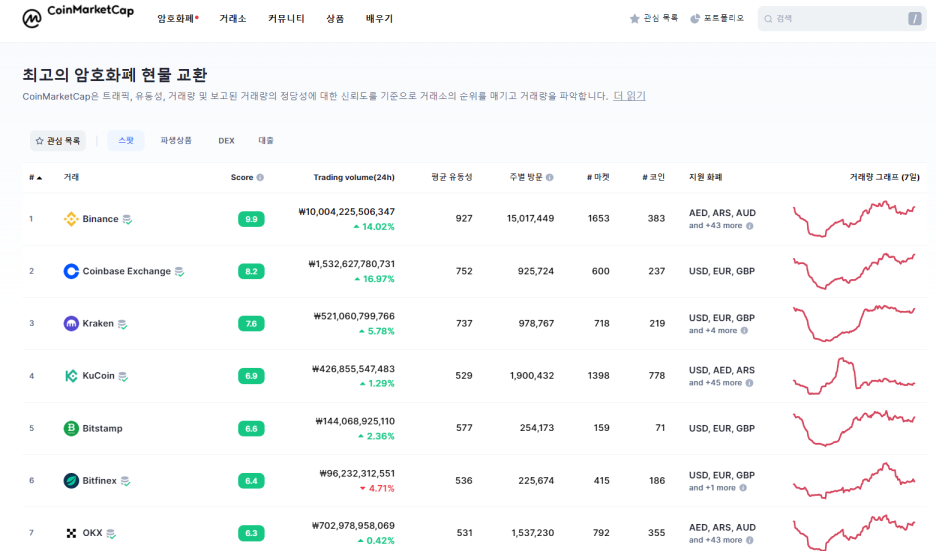Open the CoinMarketCap home logo
Image resolution: width=936 pixels, height=551 pixels.
[78, 17]
